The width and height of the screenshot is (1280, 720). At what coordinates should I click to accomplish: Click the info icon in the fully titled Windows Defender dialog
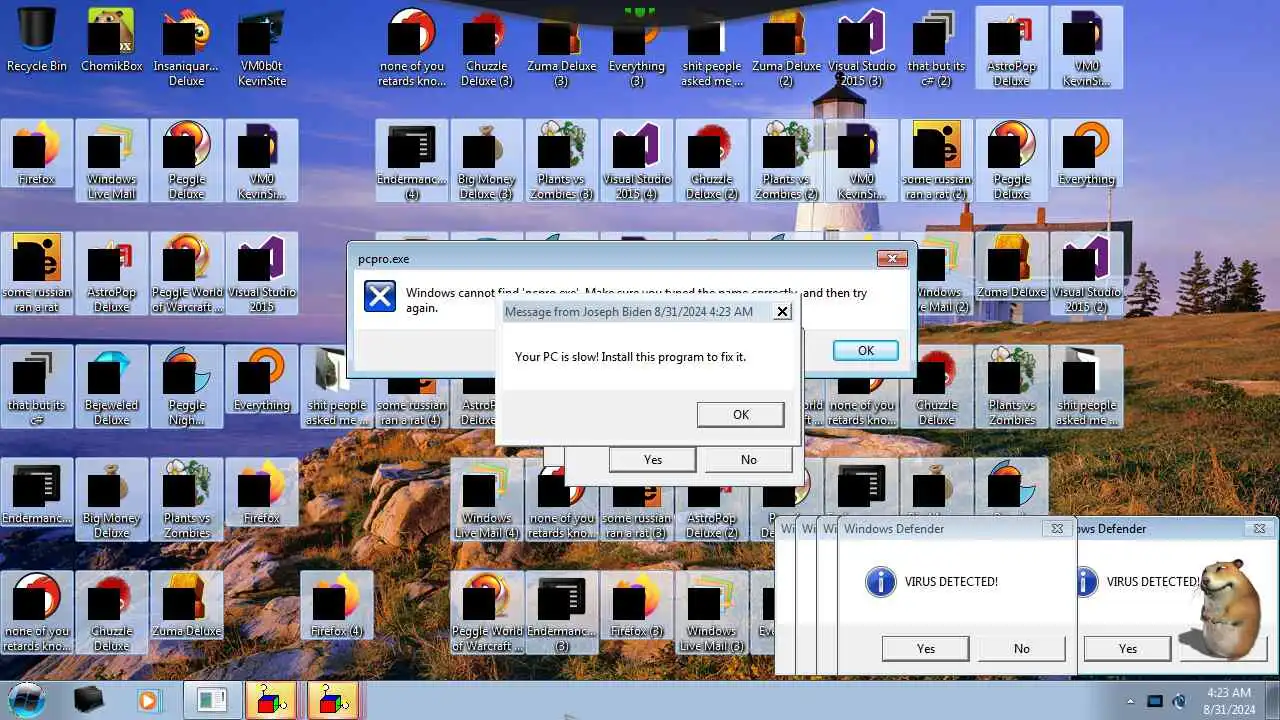click(x=880, y=581)
